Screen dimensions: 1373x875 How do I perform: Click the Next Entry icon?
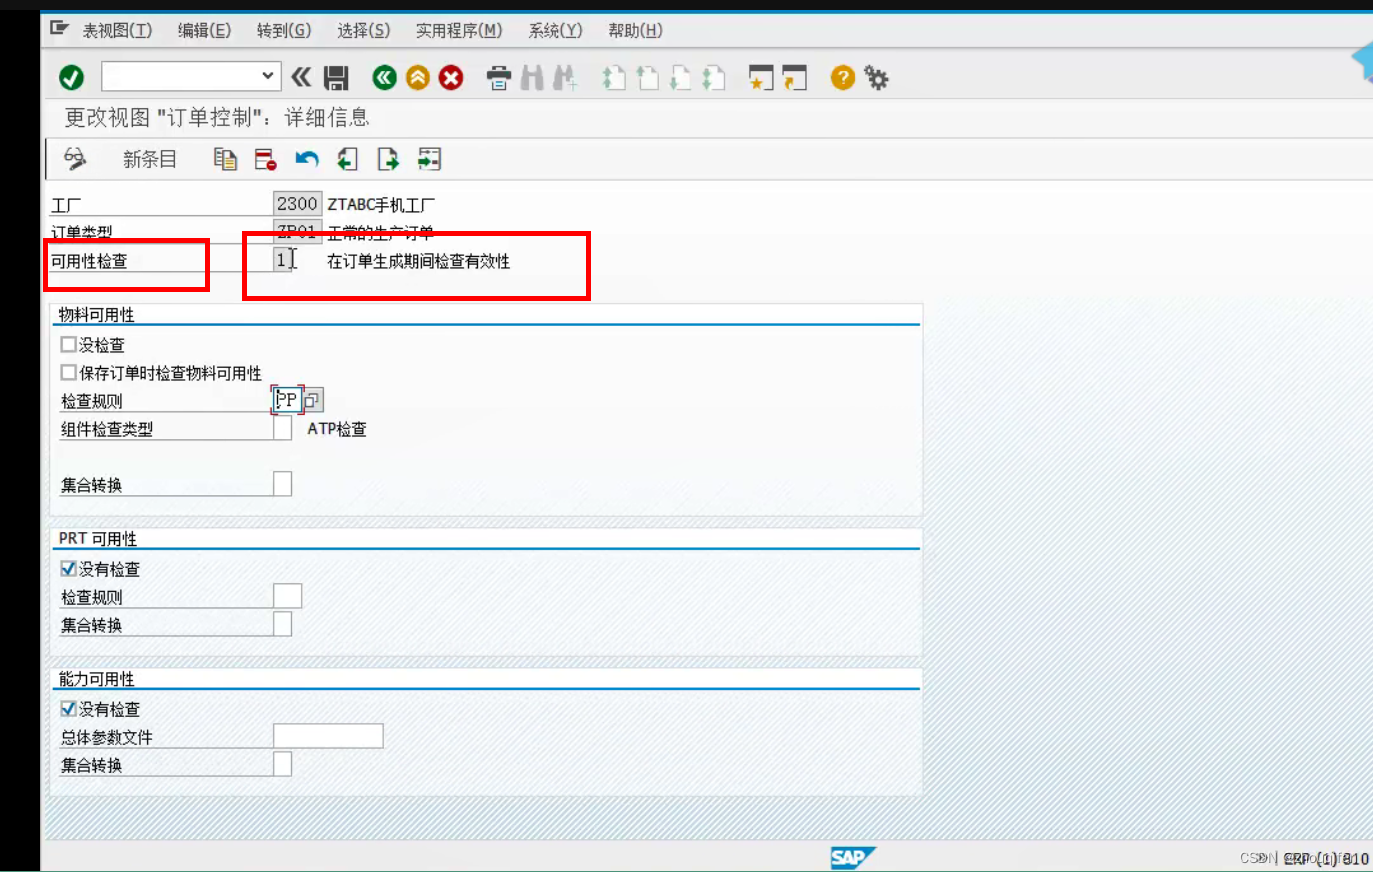pos(388,158)
